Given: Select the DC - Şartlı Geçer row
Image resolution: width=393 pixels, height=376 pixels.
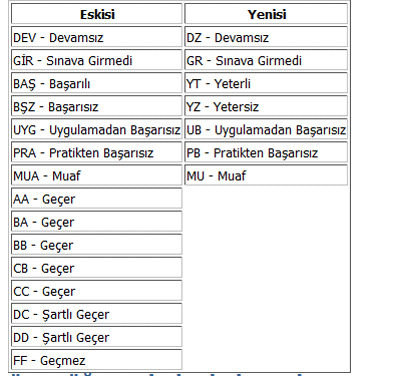Looking at the screenshot, I should point(97,314).
